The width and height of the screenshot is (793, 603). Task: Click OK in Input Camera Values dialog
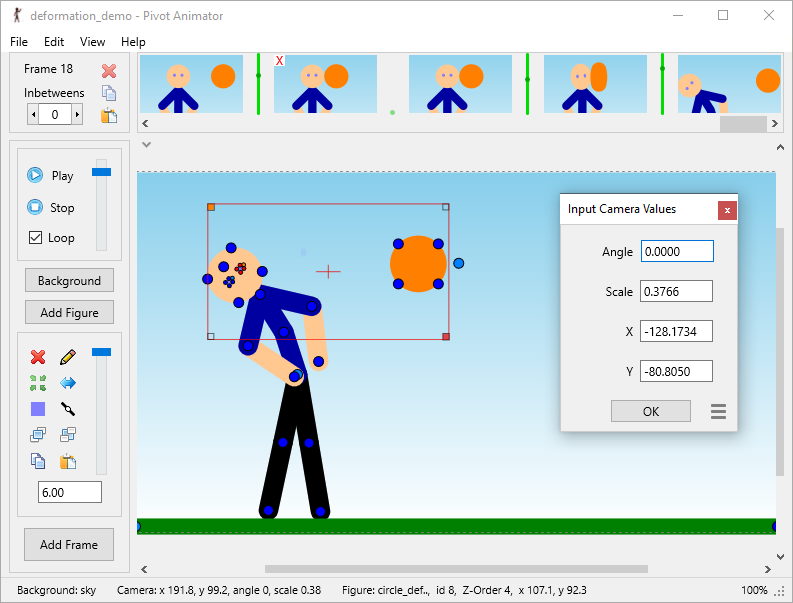click(651, 411)
